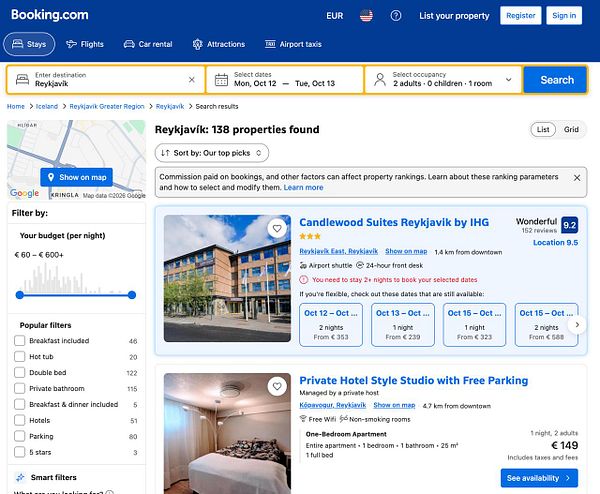Check the Double bed filter
The height and width of the screenshot is (494, 600).
(x=20, y=373)
